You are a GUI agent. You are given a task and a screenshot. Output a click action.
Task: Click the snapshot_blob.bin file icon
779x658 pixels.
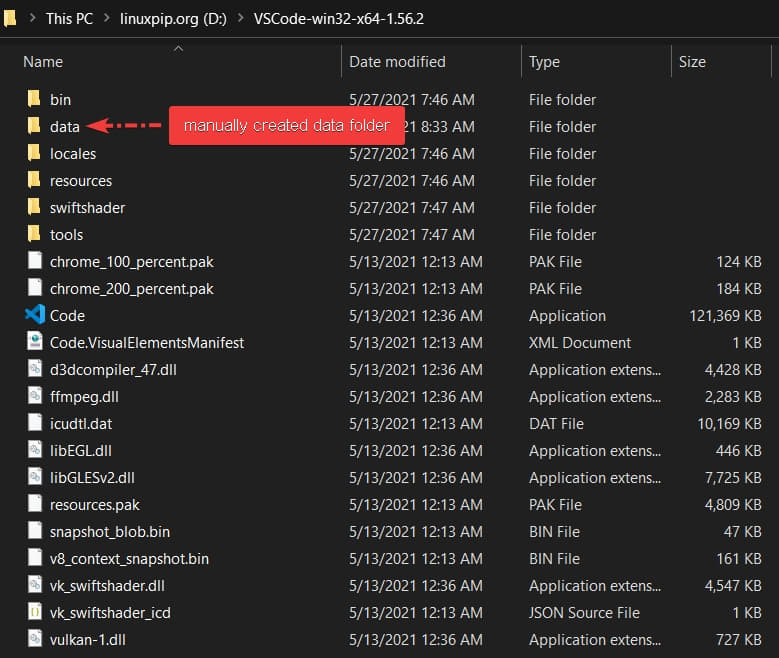point(35,531)
